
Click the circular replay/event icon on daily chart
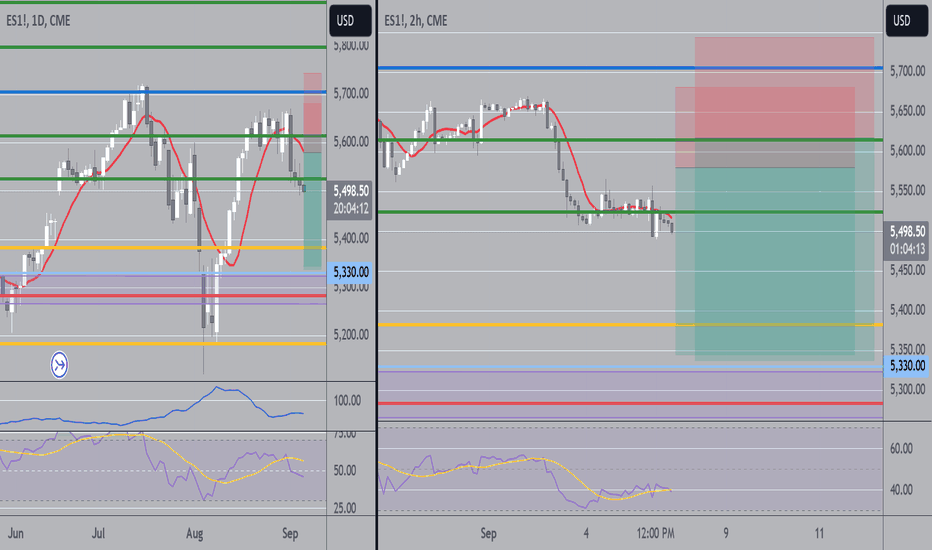pos(59,364)
